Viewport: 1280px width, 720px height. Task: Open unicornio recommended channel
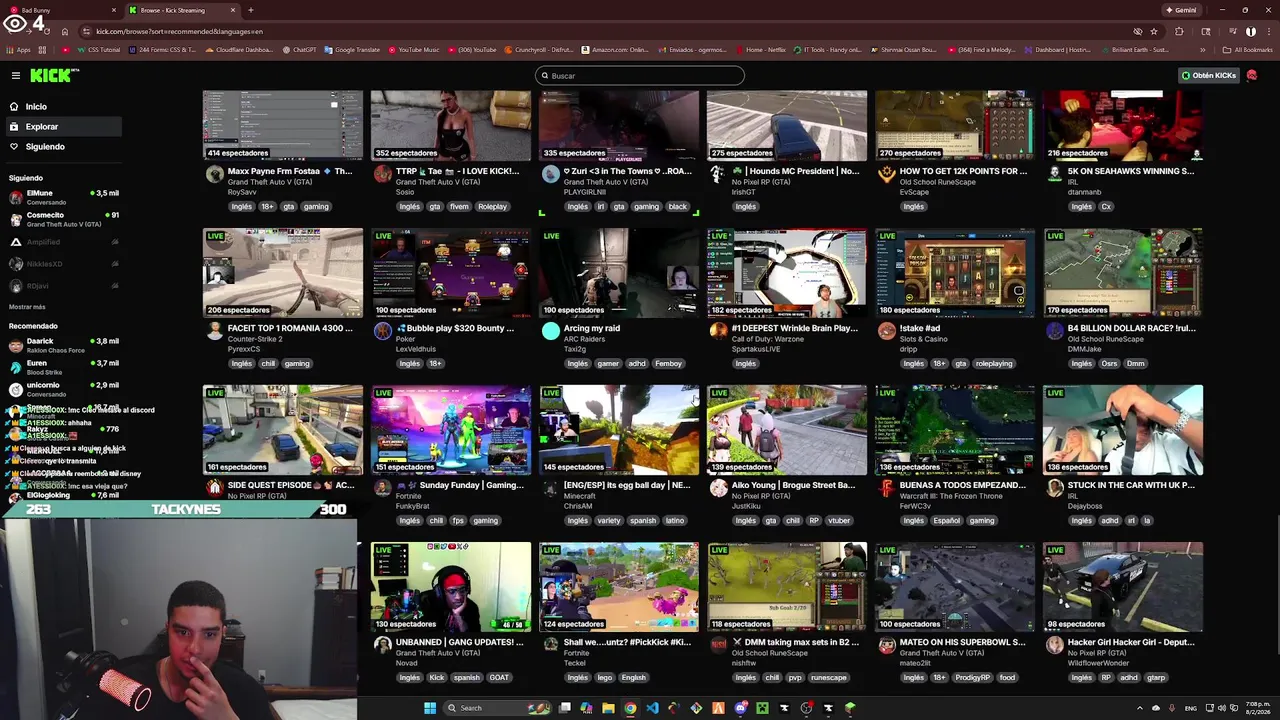coord(62,389)
